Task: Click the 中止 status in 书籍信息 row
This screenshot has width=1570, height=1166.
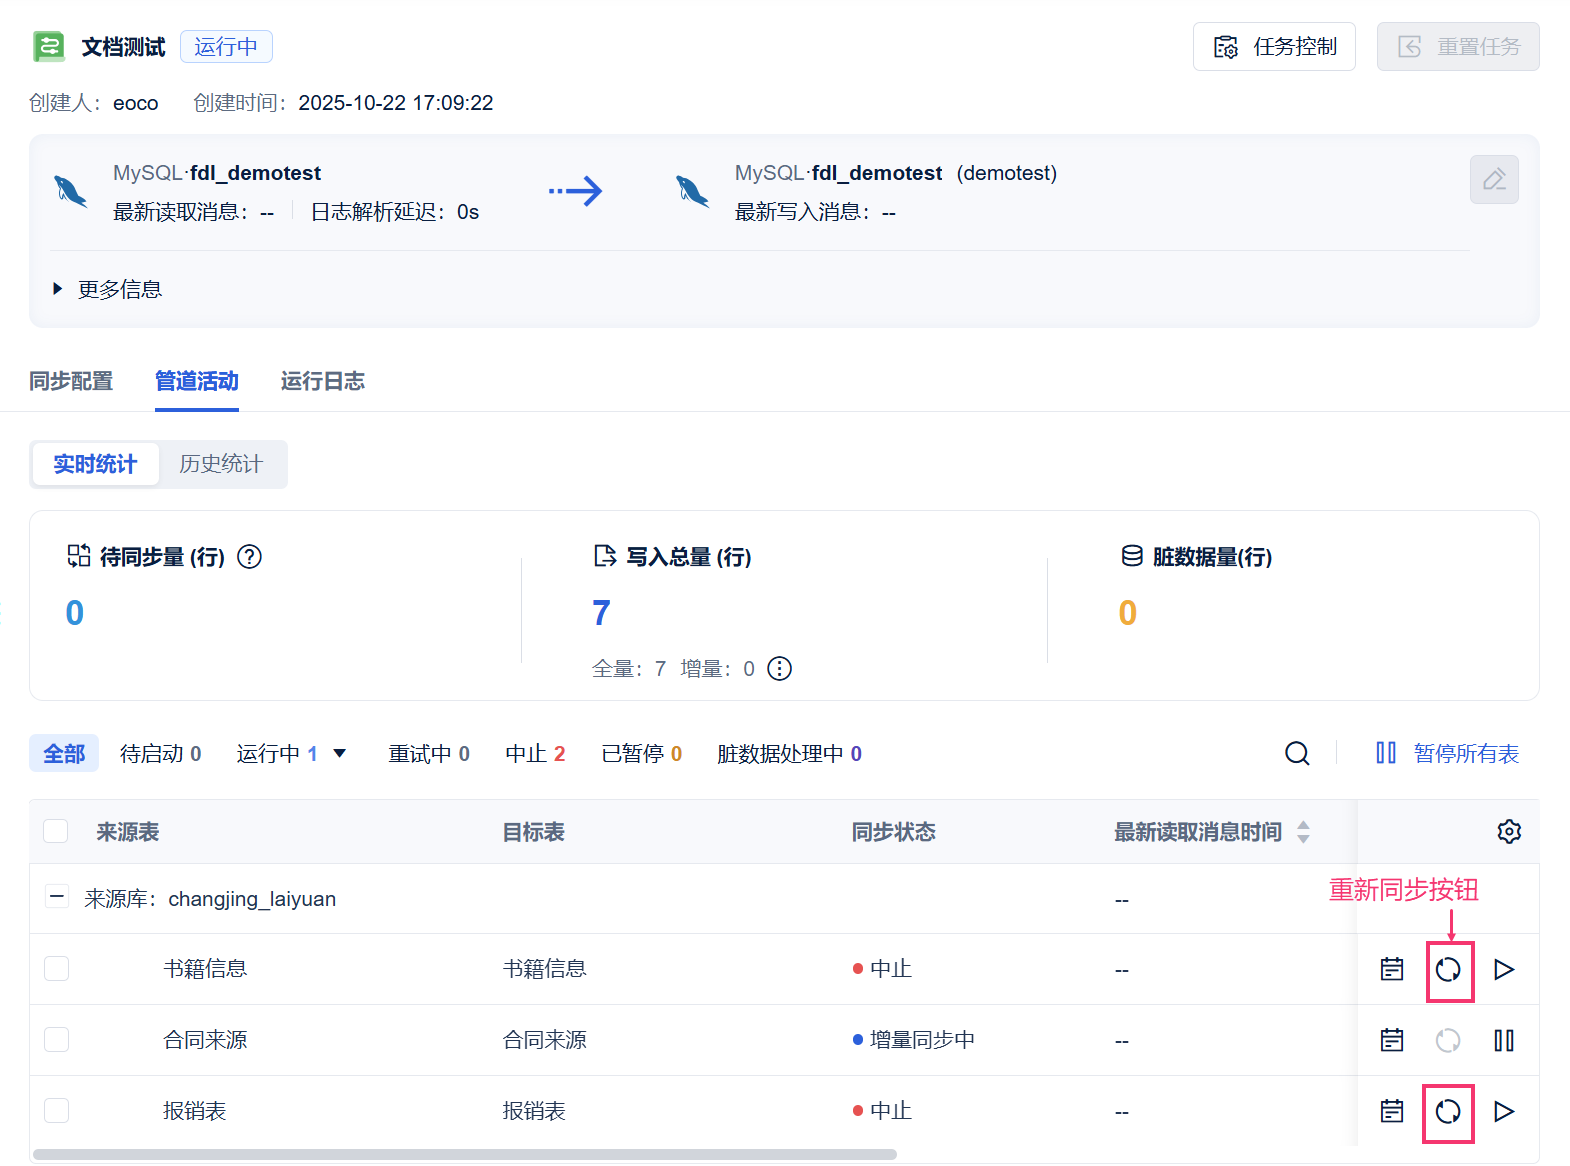Action: coord(882,969)
